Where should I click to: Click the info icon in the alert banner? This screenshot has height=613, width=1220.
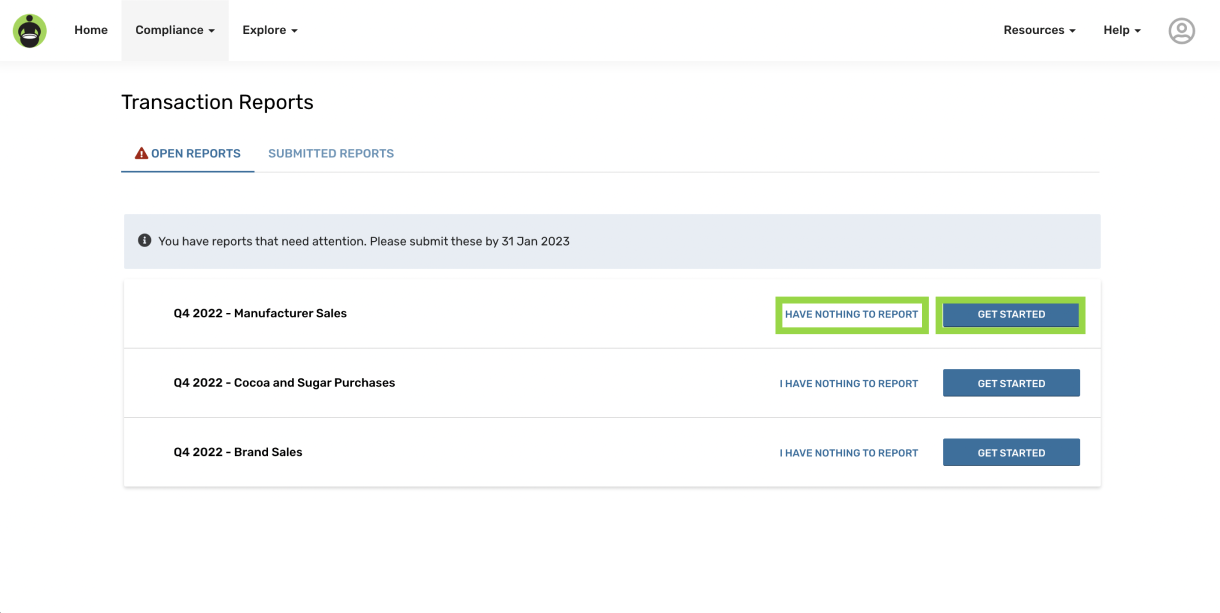click(144, 241)
